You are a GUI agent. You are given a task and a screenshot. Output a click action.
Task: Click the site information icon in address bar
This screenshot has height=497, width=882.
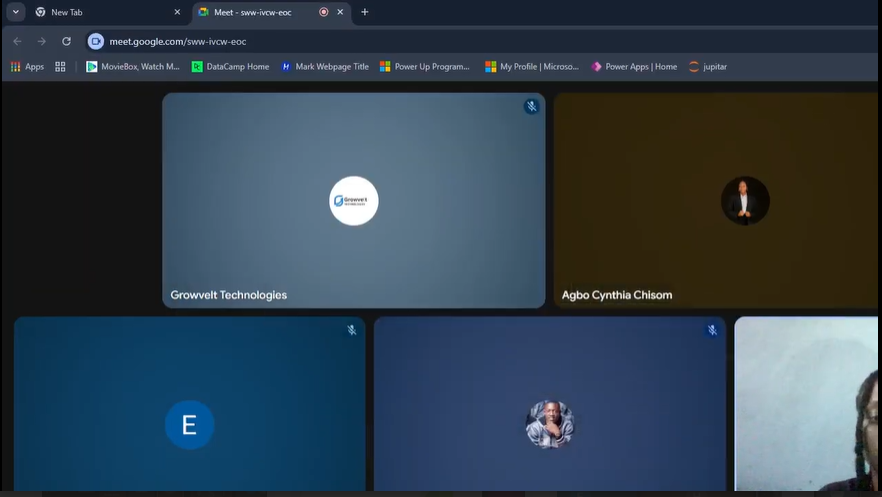(x=96, y=41)
